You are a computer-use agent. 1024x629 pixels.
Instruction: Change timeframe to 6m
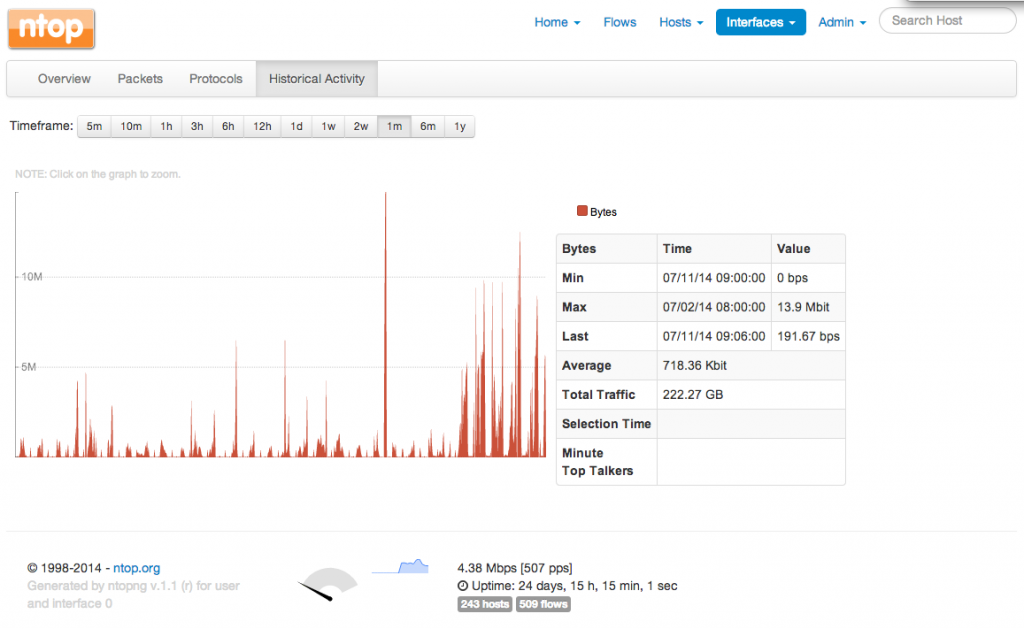coord(428,126)
